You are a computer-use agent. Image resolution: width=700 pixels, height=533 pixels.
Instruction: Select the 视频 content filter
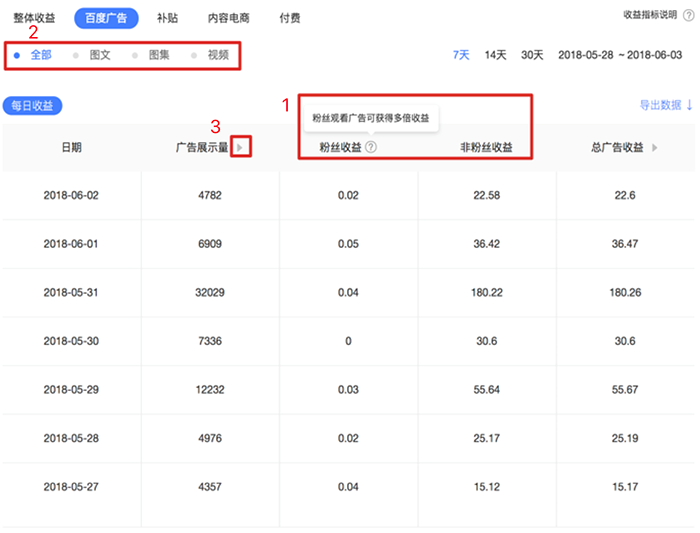click(217, 55)
